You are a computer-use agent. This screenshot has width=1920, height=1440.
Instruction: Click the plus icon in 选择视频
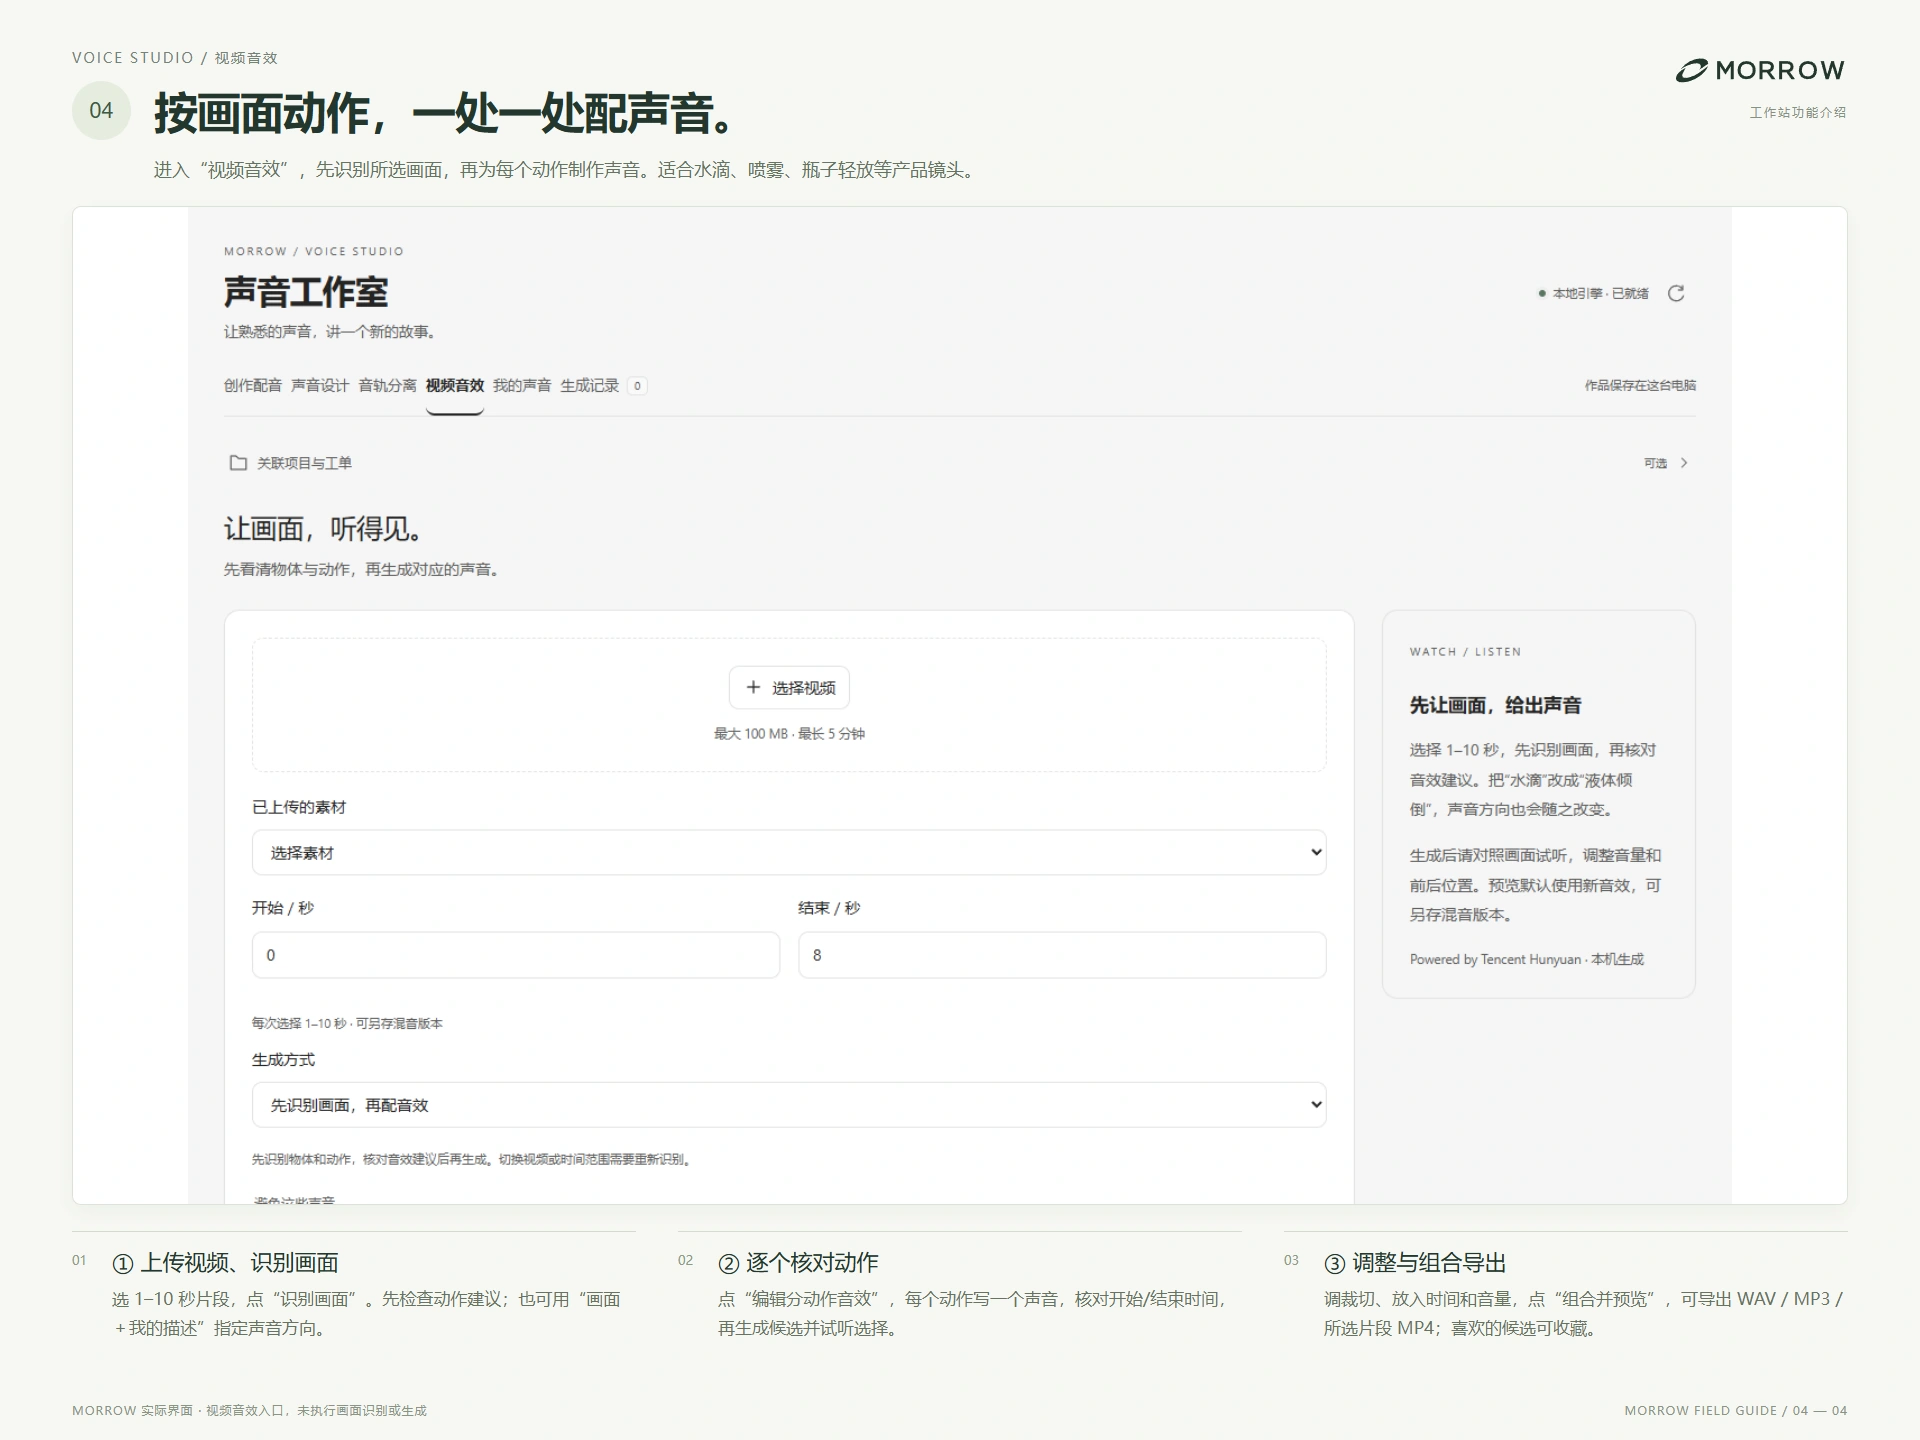tap(753, 687)
